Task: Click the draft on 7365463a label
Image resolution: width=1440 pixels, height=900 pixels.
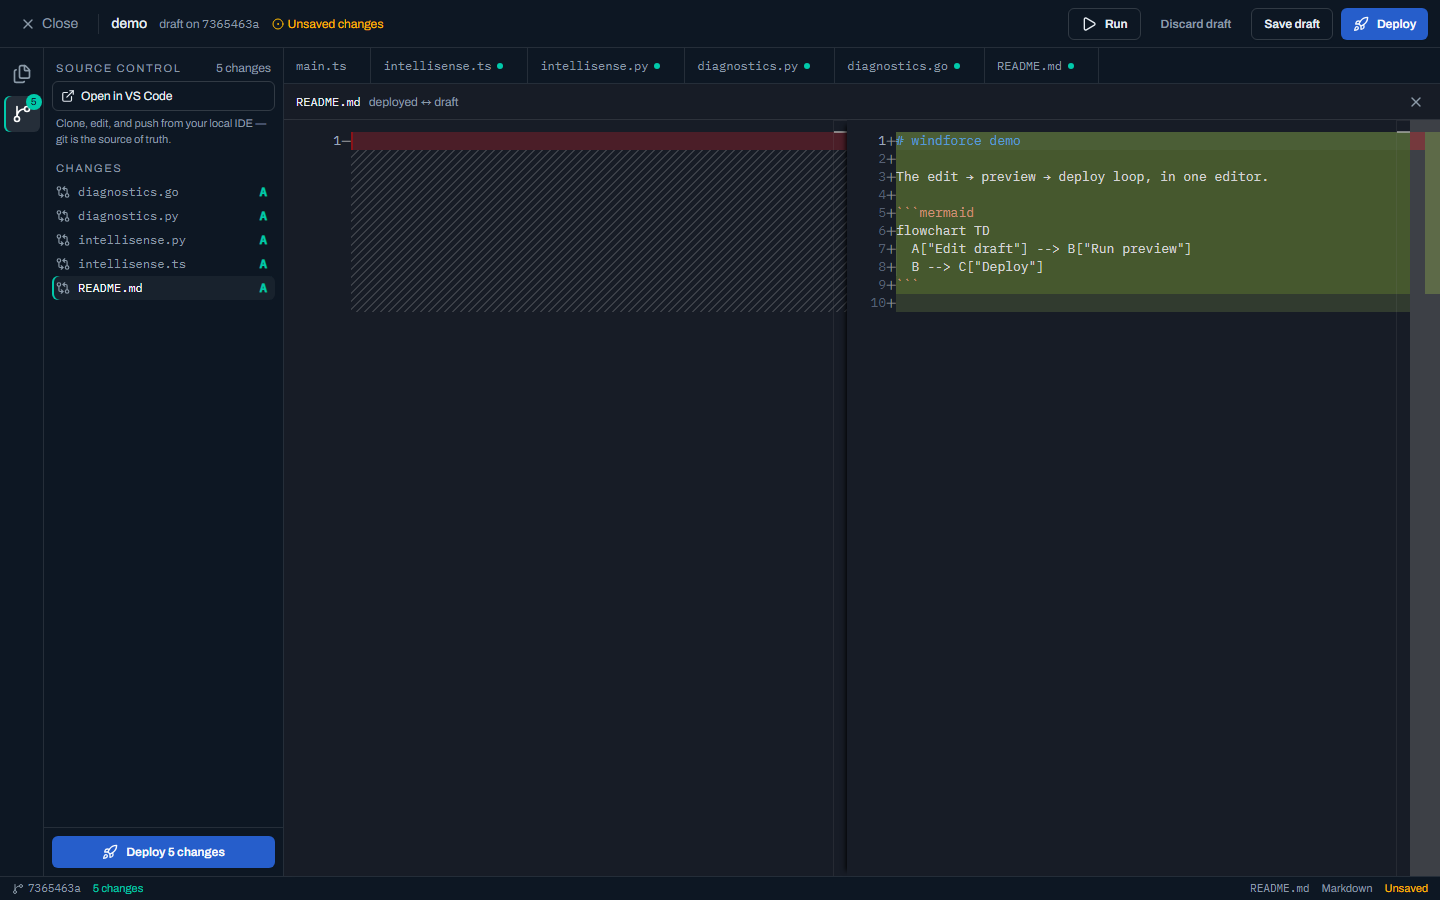Action: pos(209,24)
